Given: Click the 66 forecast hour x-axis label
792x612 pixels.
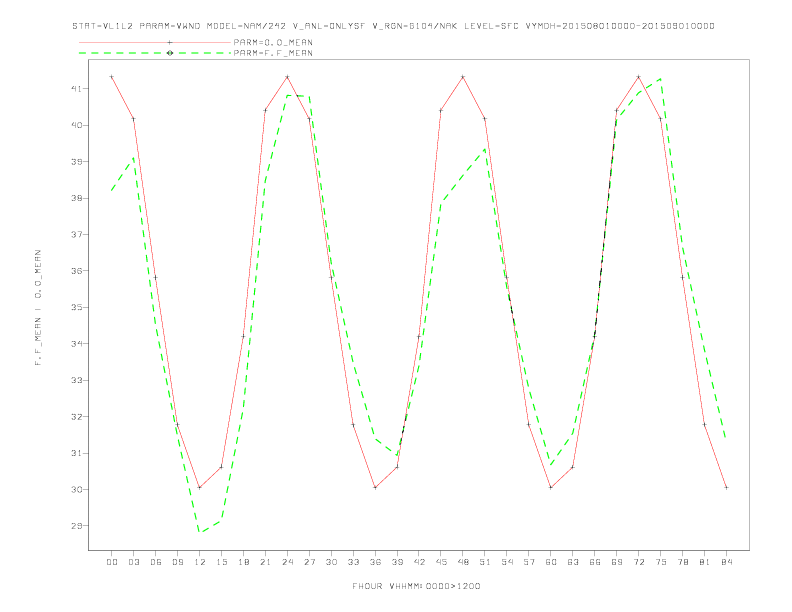Looking at the screenshot, I should 595,562.
